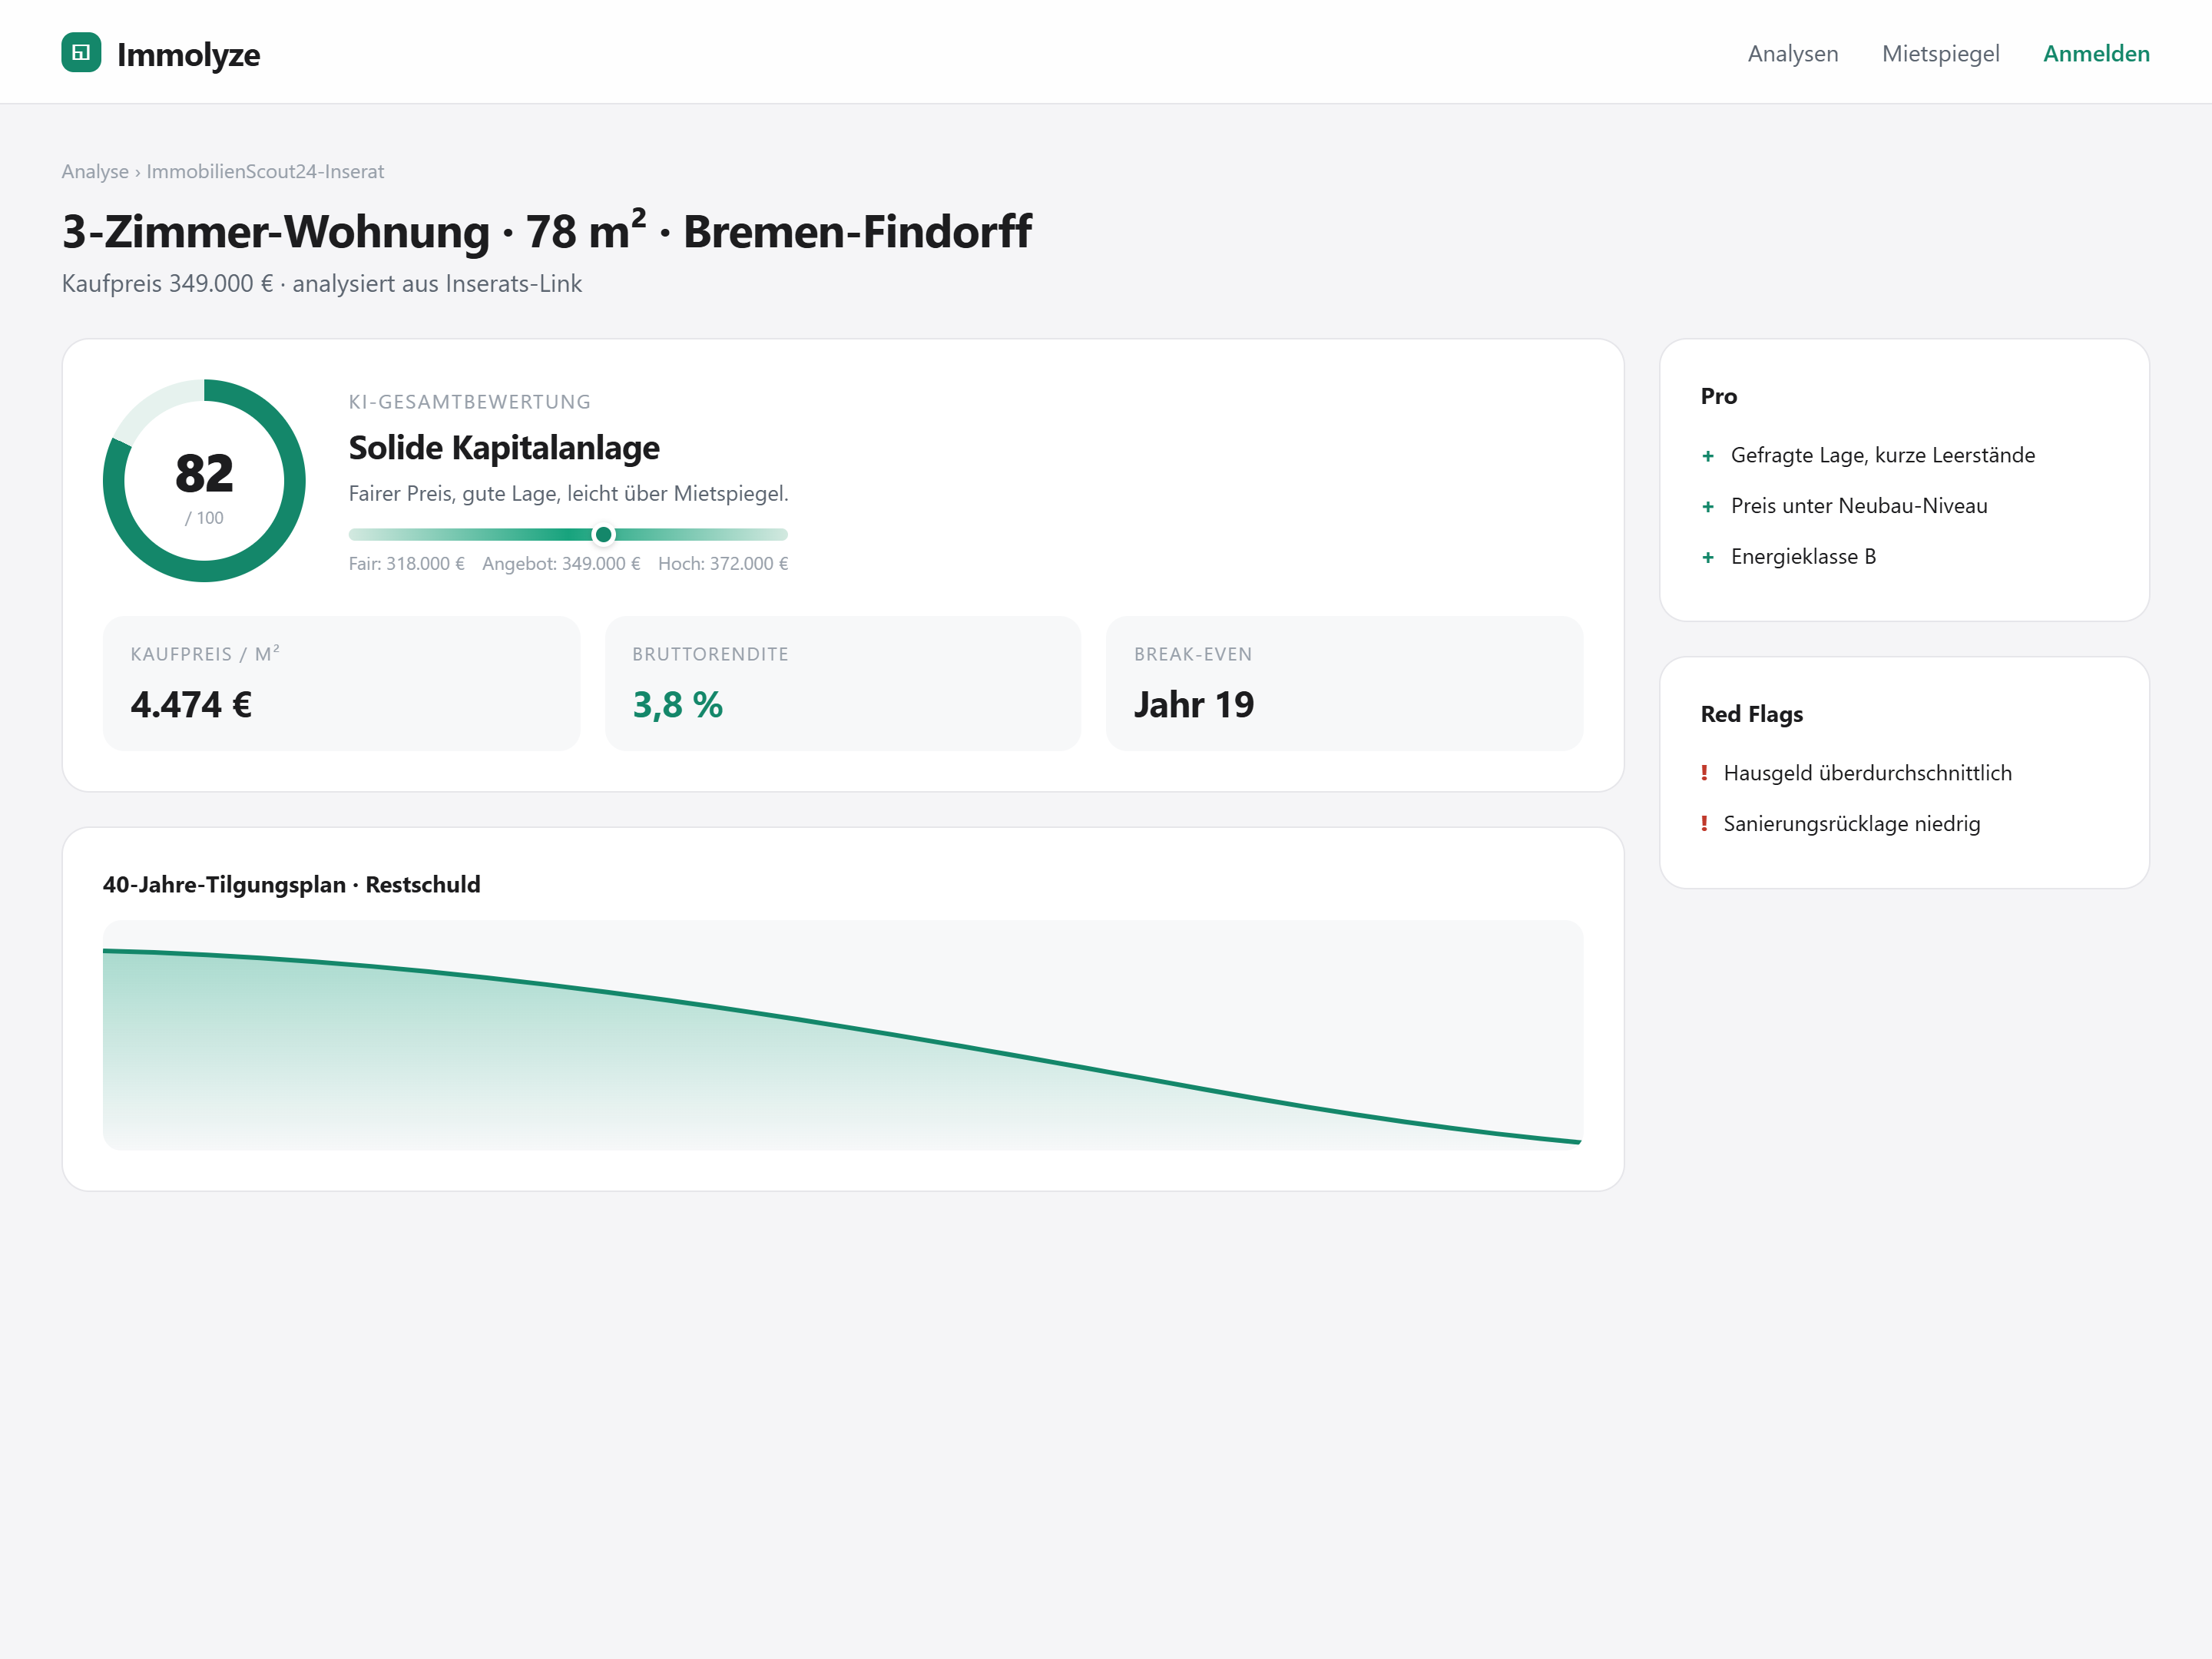Click the exclamation icon beside Sanierungsrücklage niedrig
Viewport: 2212px width, 1659px height.
[x=1704, y=824]
